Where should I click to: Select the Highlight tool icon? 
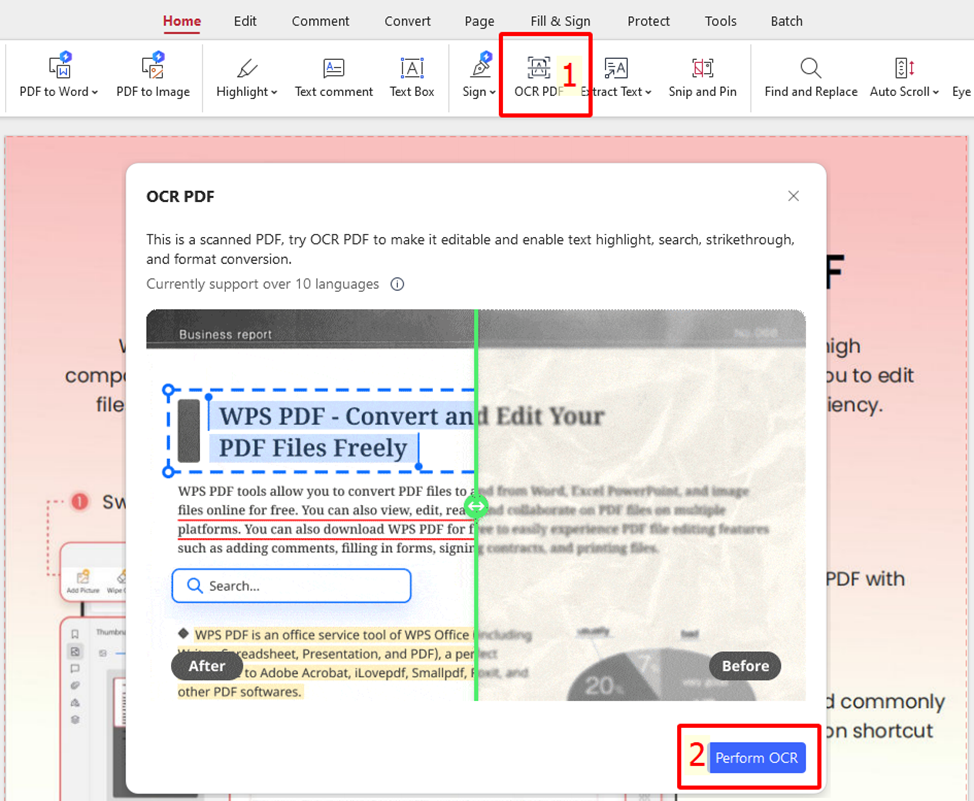(x=247, y=68)
